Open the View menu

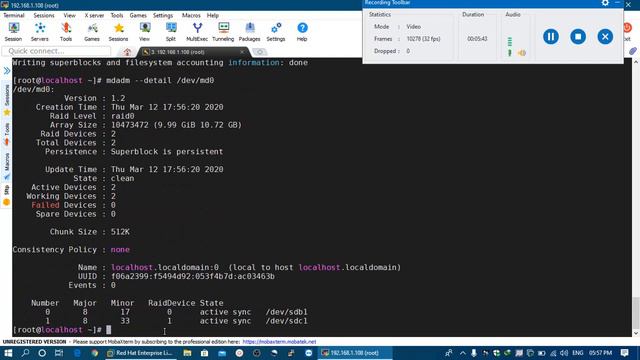click(69, 15)
